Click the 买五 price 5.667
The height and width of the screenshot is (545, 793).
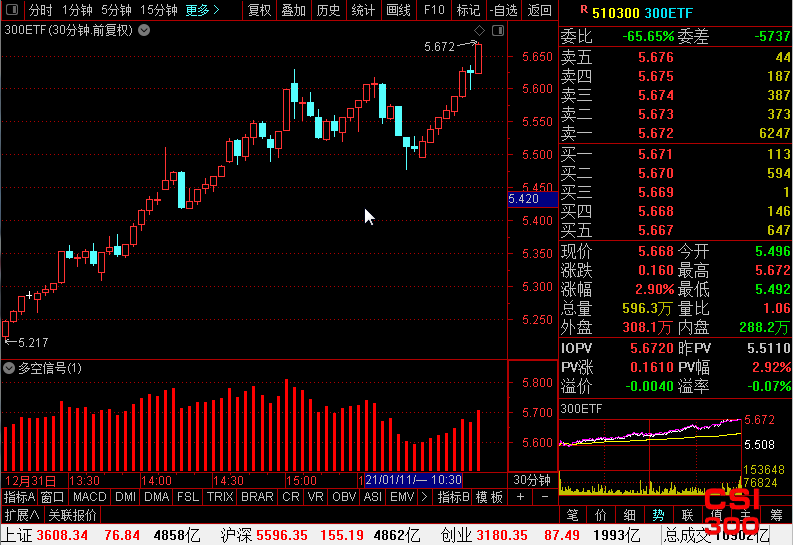coord(656,231)
